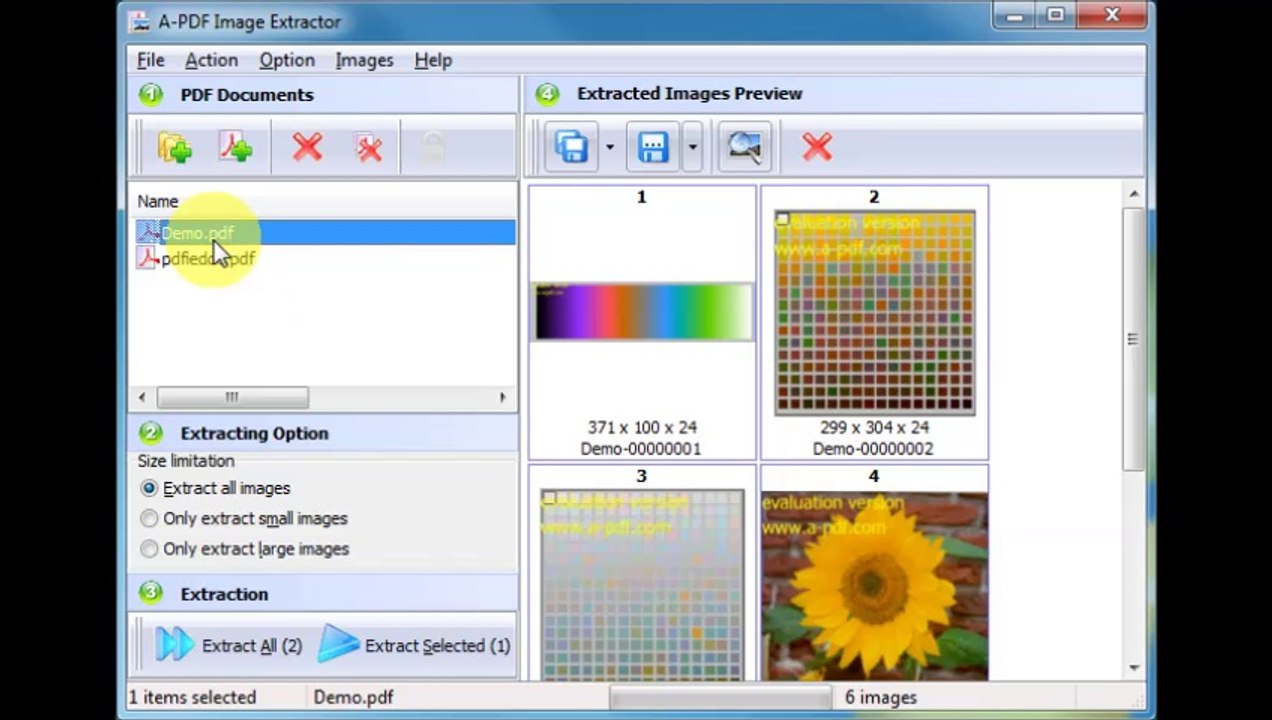Click the status bar progress bar

coord(721,697)
